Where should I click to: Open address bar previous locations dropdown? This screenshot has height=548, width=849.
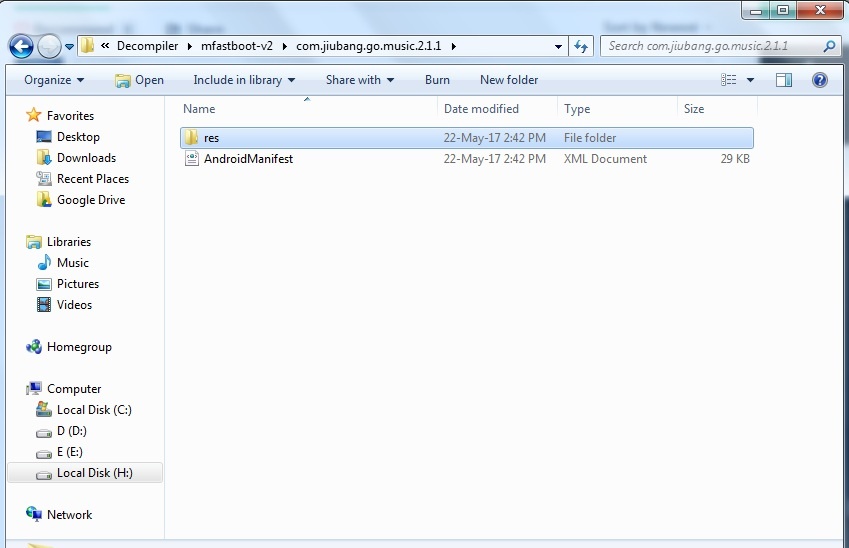(558, 47)
